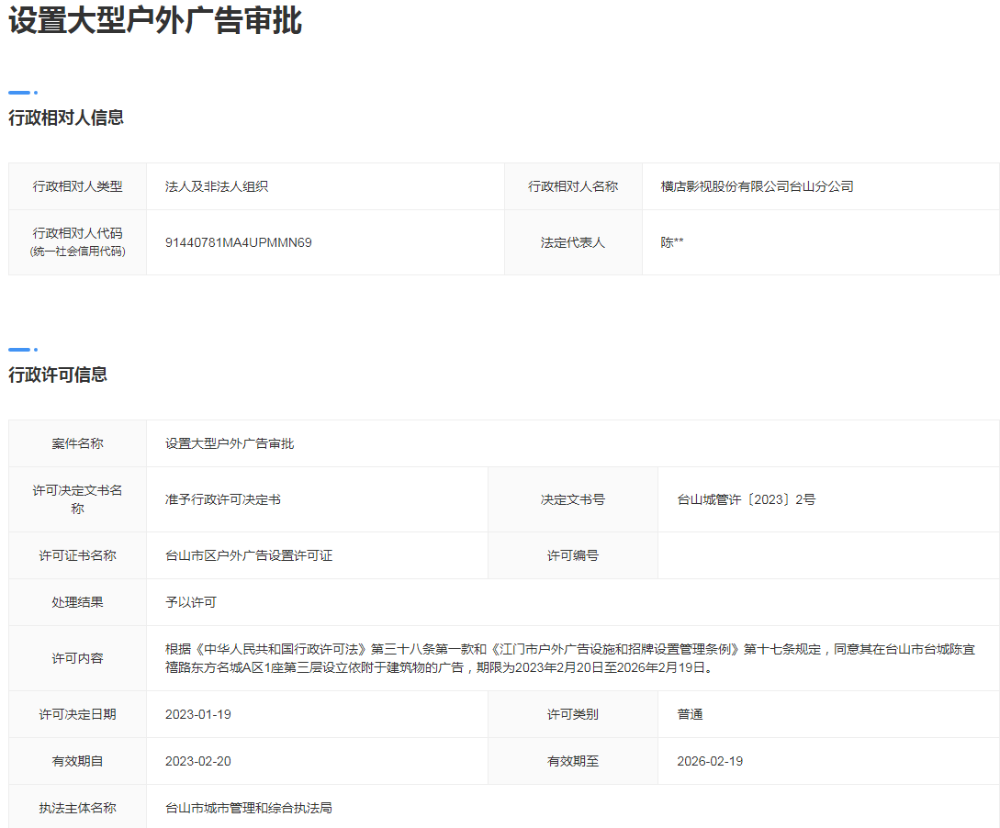Click the result 予以许可
Viewport: 1000px width, 828px height.
pos(191,602)
